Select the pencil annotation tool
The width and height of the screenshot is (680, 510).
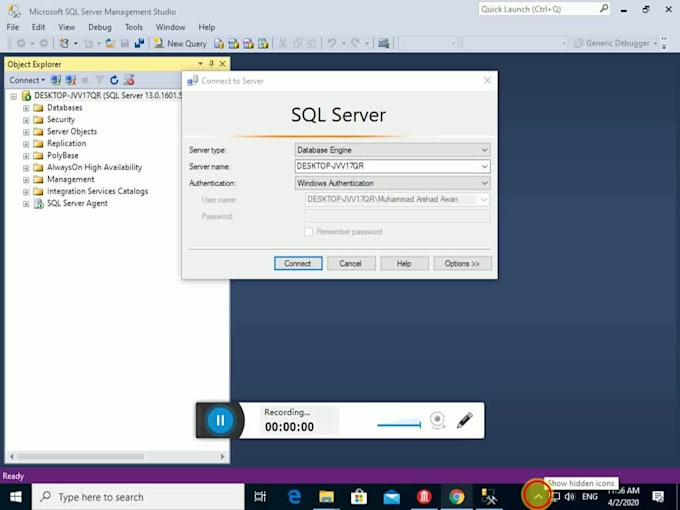pos(464,420)
